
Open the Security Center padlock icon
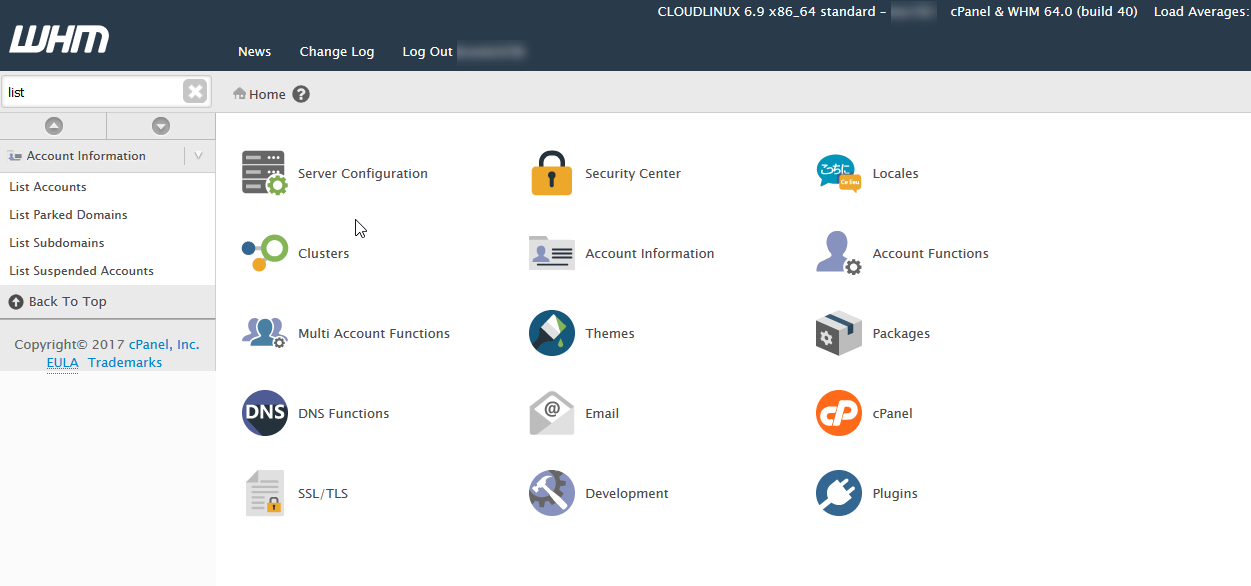pyautogui.click(x=551, y=173)
